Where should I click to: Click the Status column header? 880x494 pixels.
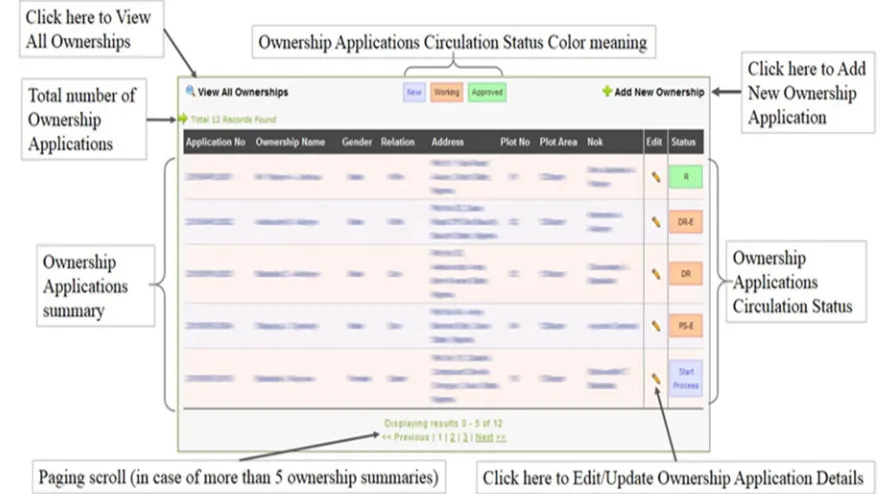click(683, 142)
